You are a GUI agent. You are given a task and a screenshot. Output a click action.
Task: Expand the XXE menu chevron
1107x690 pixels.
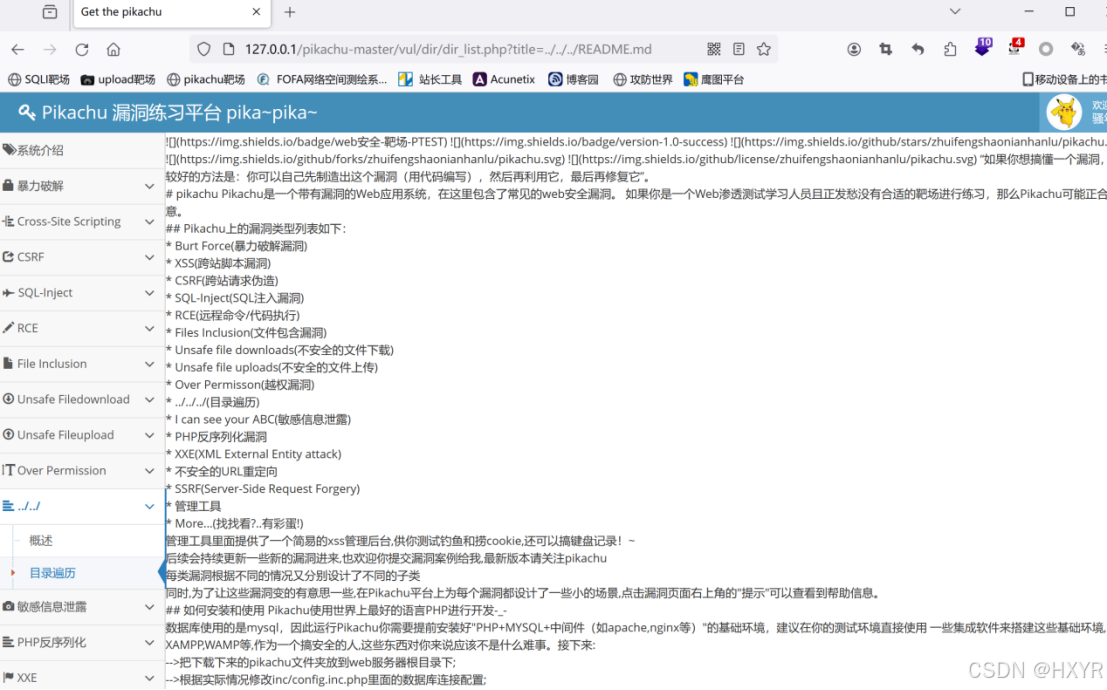(149, 678)
